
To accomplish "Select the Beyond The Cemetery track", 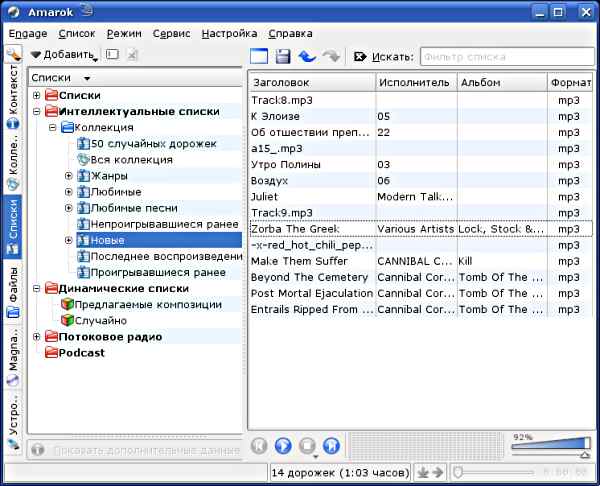I will 421,277.
